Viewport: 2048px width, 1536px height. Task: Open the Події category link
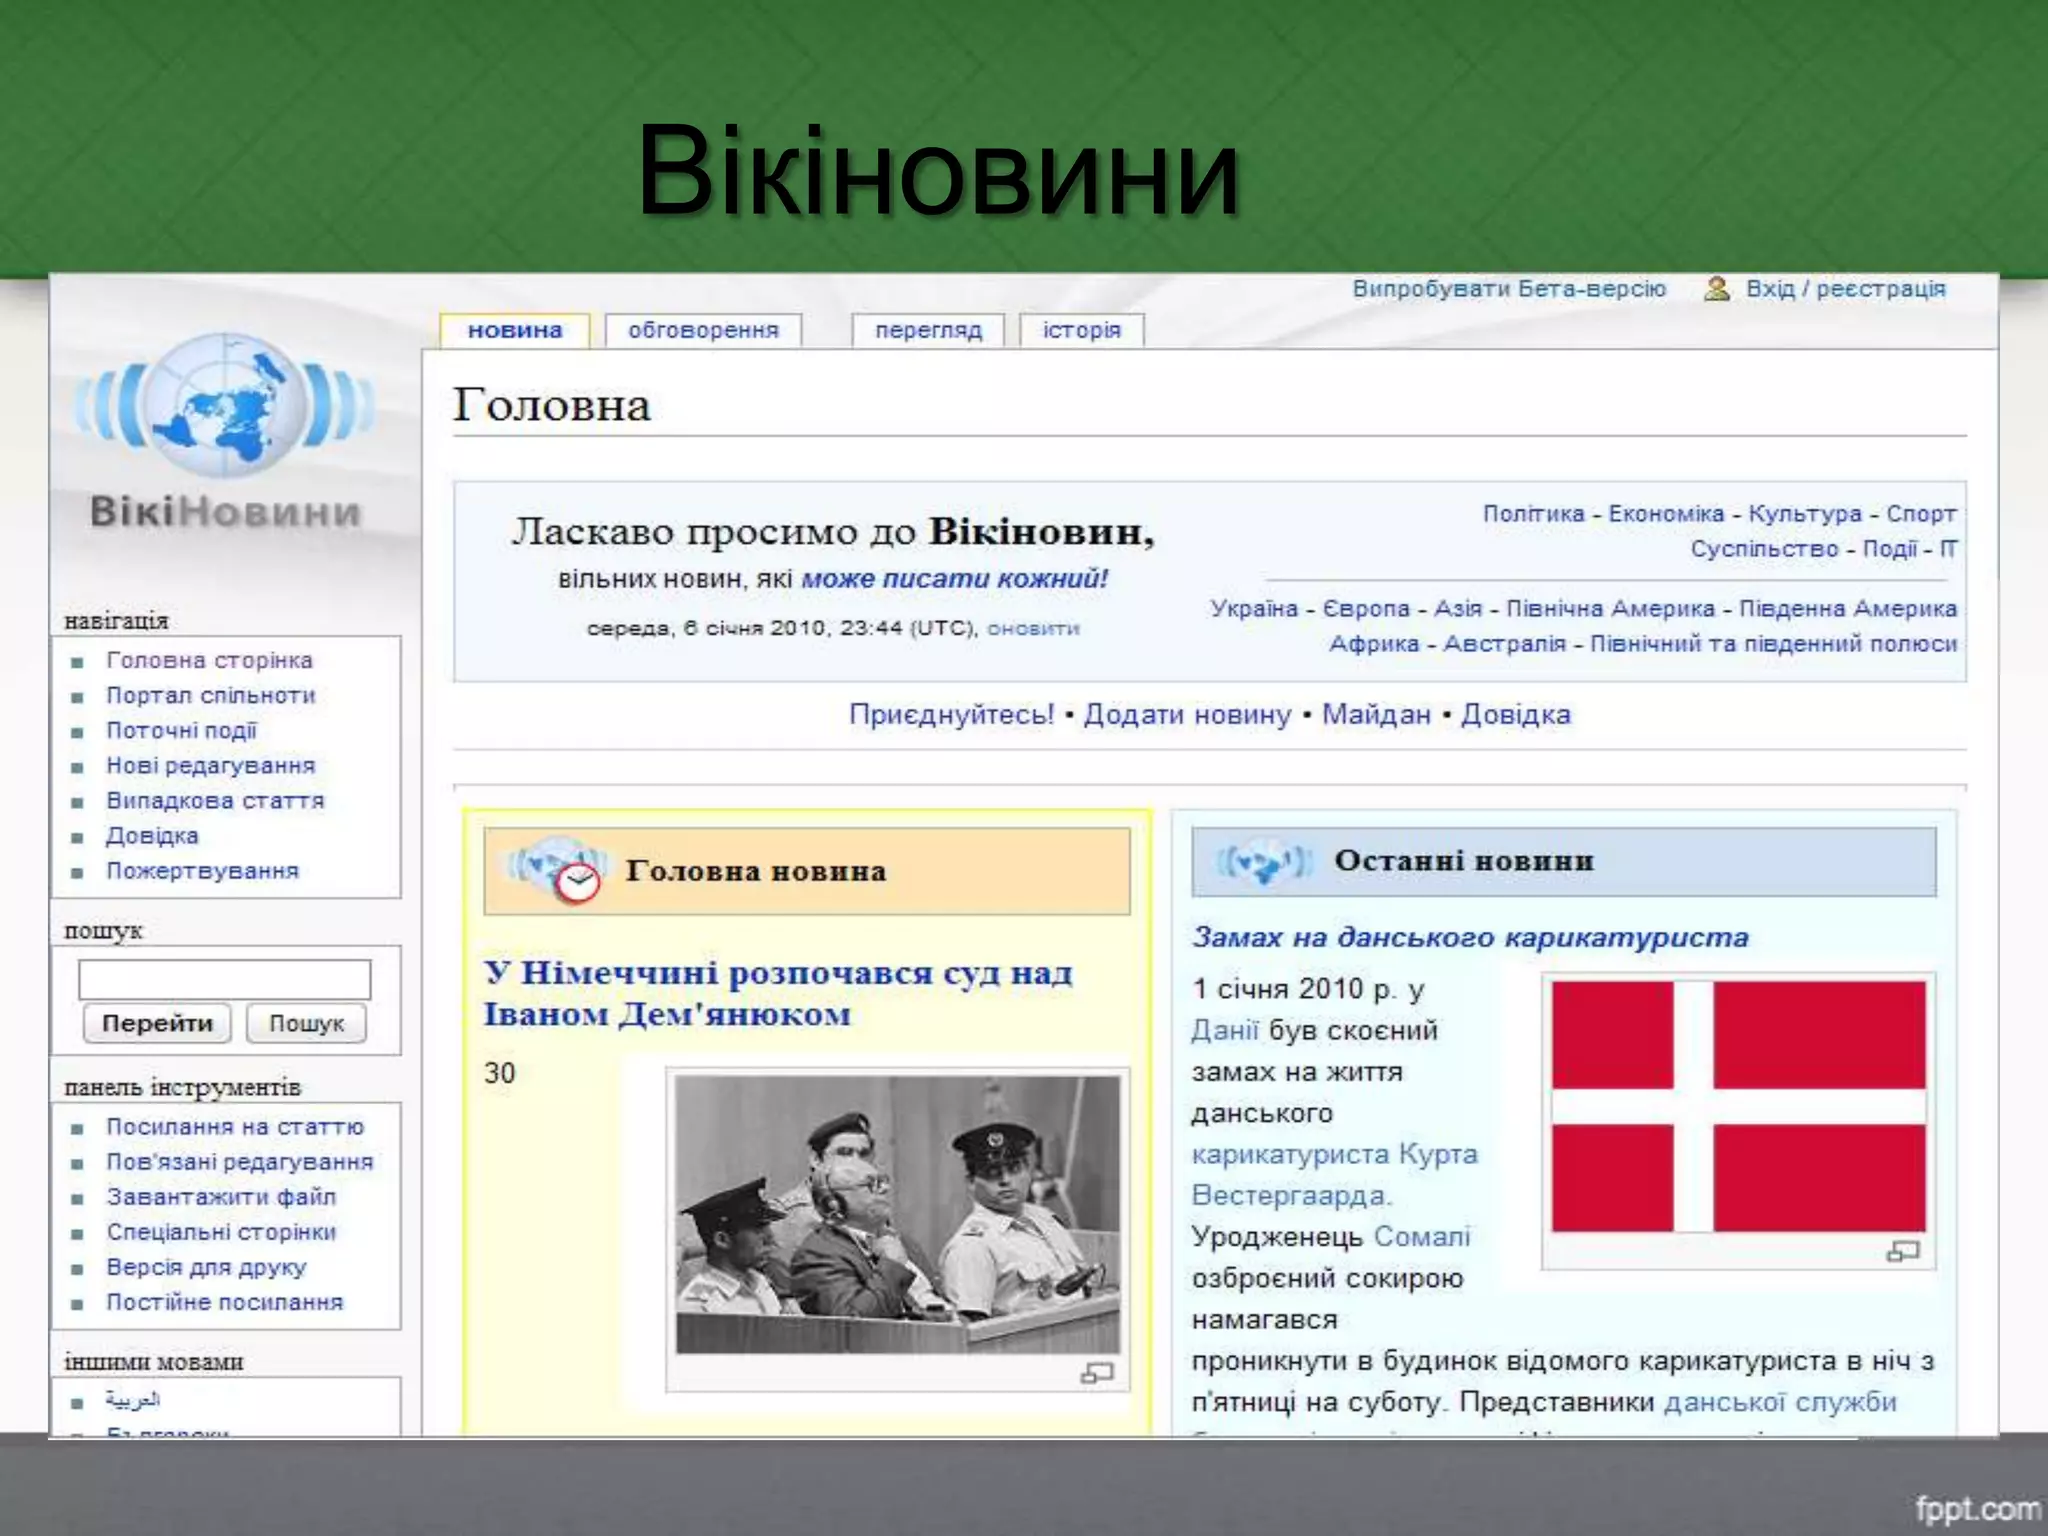tap(1890, 549)
